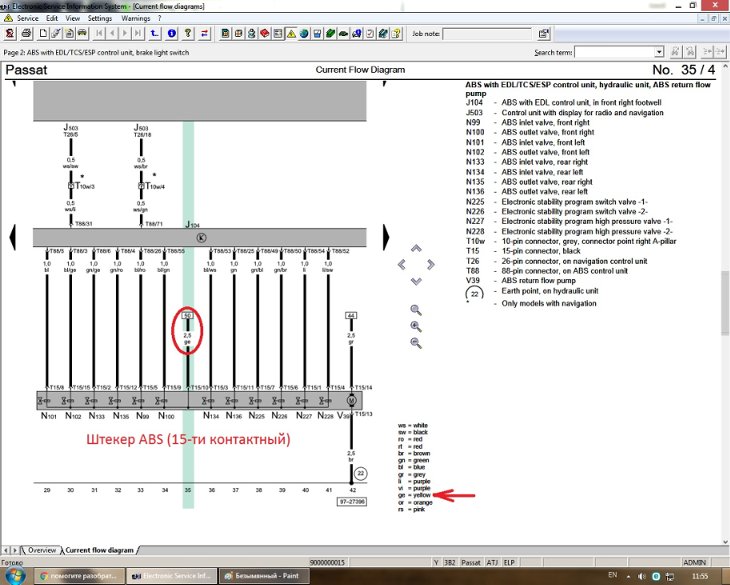This screenshot has width=730, height=585.
Task: Pan diagram down with the down chevron
Action: coord(416,281)
